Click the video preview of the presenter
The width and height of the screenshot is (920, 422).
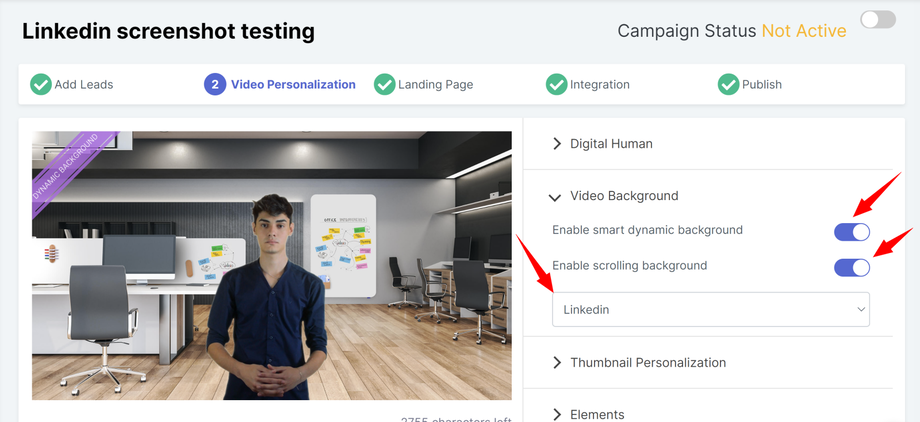tap(272, 266)
